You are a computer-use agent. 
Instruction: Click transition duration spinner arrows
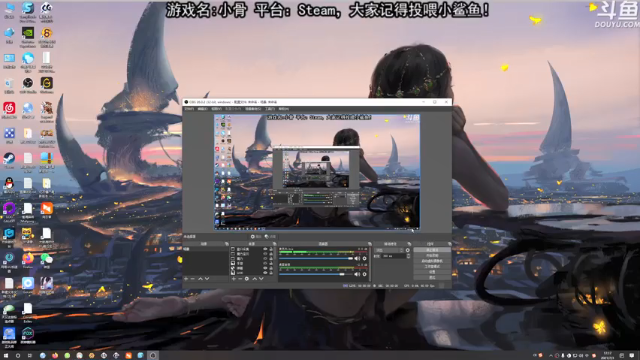pos(409,256)
